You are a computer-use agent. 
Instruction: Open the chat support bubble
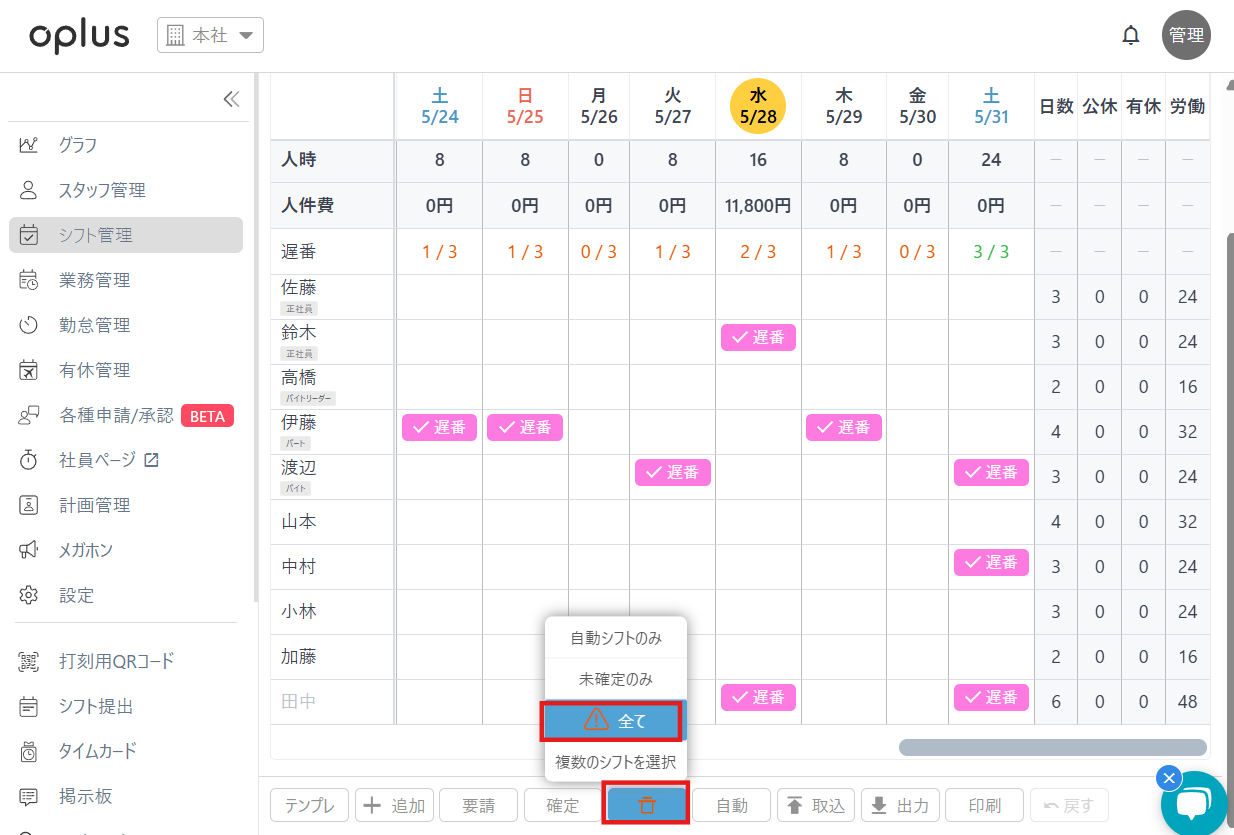tap(1193, 807)
